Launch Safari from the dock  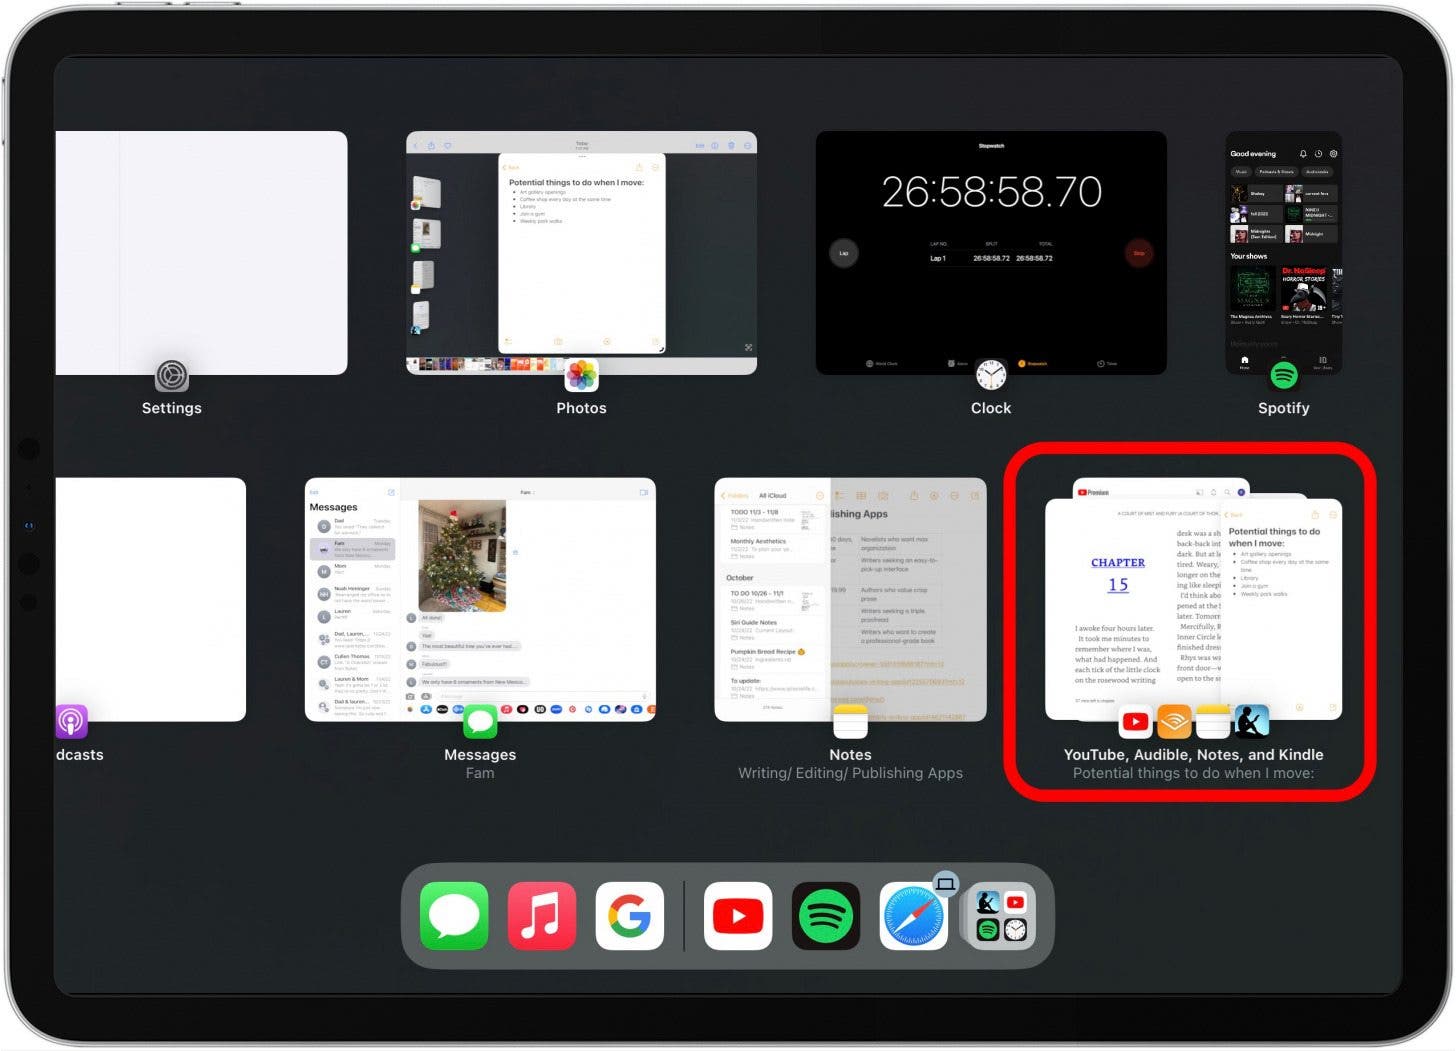click(913, 915)
